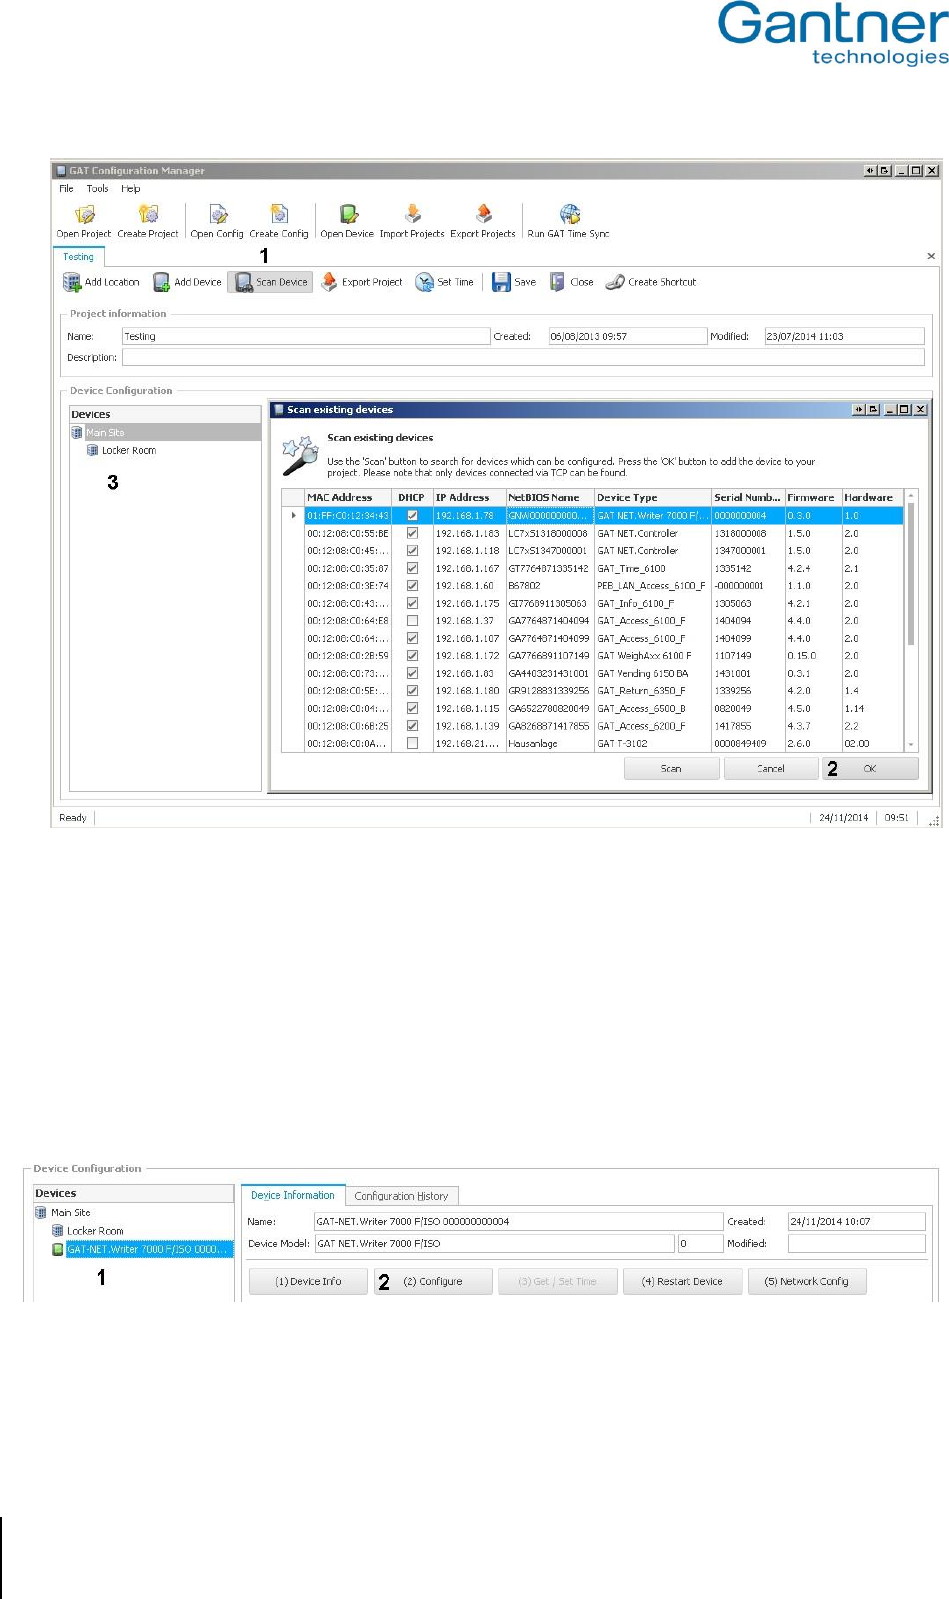Click the (4) Restart Device button
This screenshot has width=949, height=1599.
click(x=682, y=1281)
